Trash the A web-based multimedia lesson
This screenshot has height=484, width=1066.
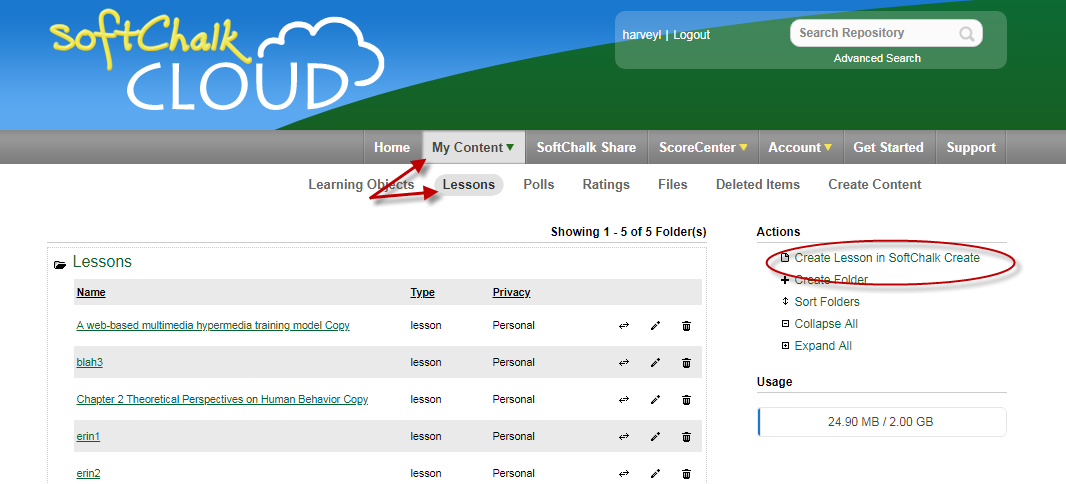click(x=687, y=326)
